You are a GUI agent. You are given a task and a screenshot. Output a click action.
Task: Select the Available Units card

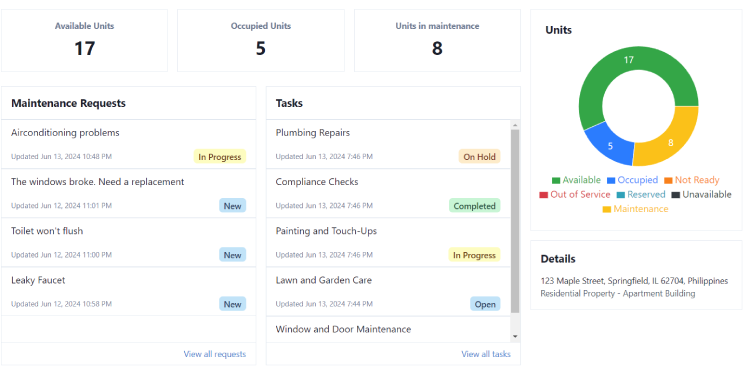[x=84, y=41]
